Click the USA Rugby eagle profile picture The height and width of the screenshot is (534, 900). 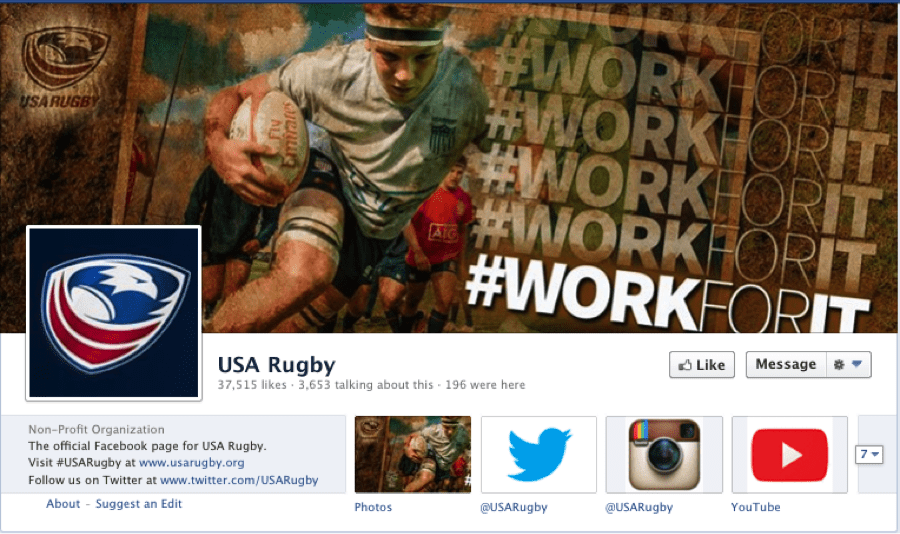114,313
